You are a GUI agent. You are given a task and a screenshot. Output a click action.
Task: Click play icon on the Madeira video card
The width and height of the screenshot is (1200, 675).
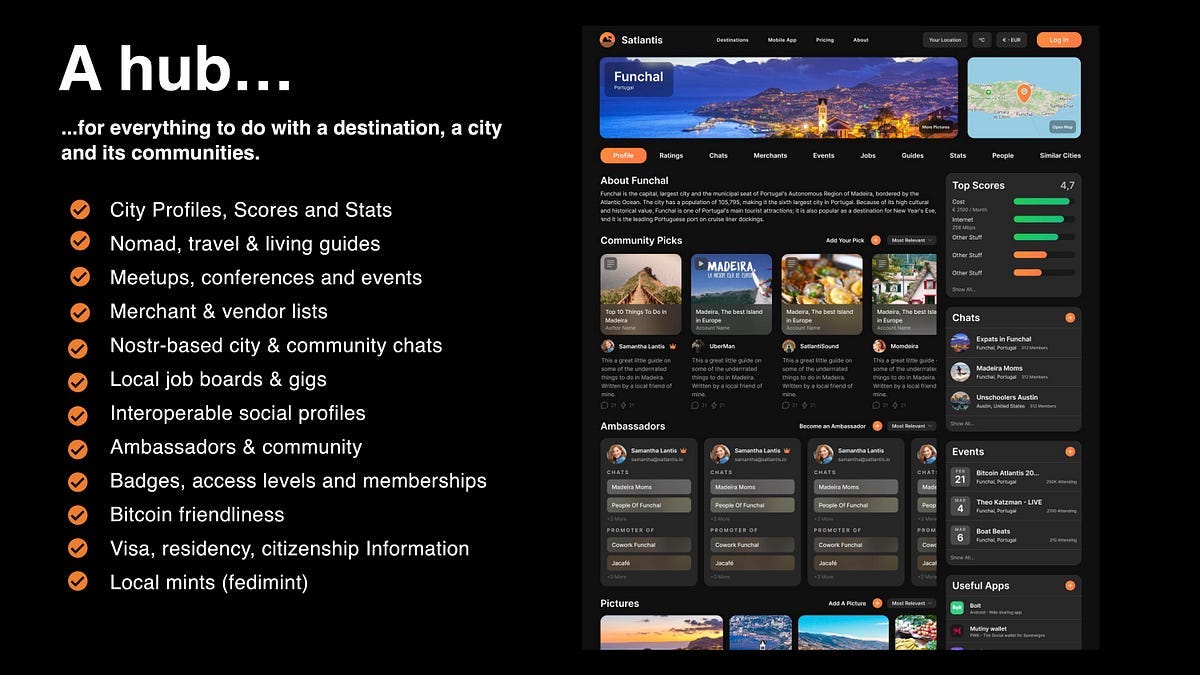(x=701, y=264)
